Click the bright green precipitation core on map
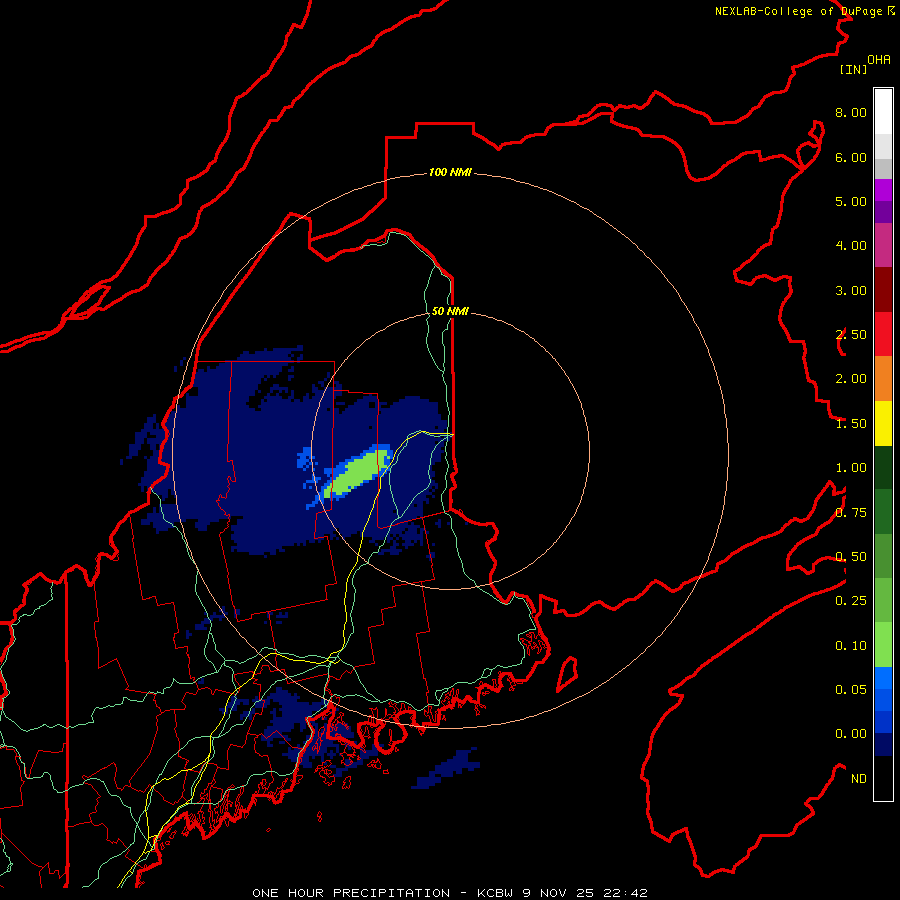The image size is (900, 900). pos(358,472)
